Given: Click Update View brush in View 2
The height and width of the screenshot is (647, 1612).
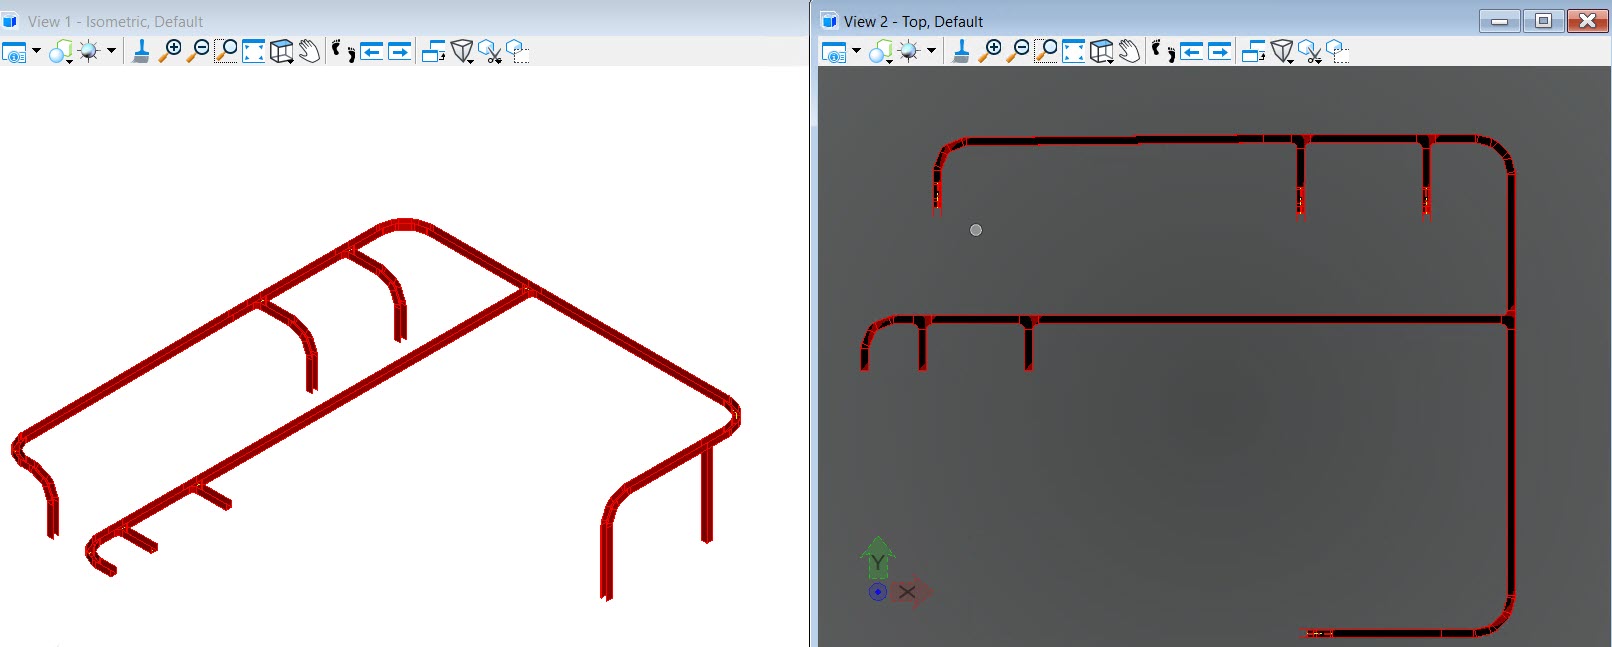Looking at the screenshot, I should (961, 52).
